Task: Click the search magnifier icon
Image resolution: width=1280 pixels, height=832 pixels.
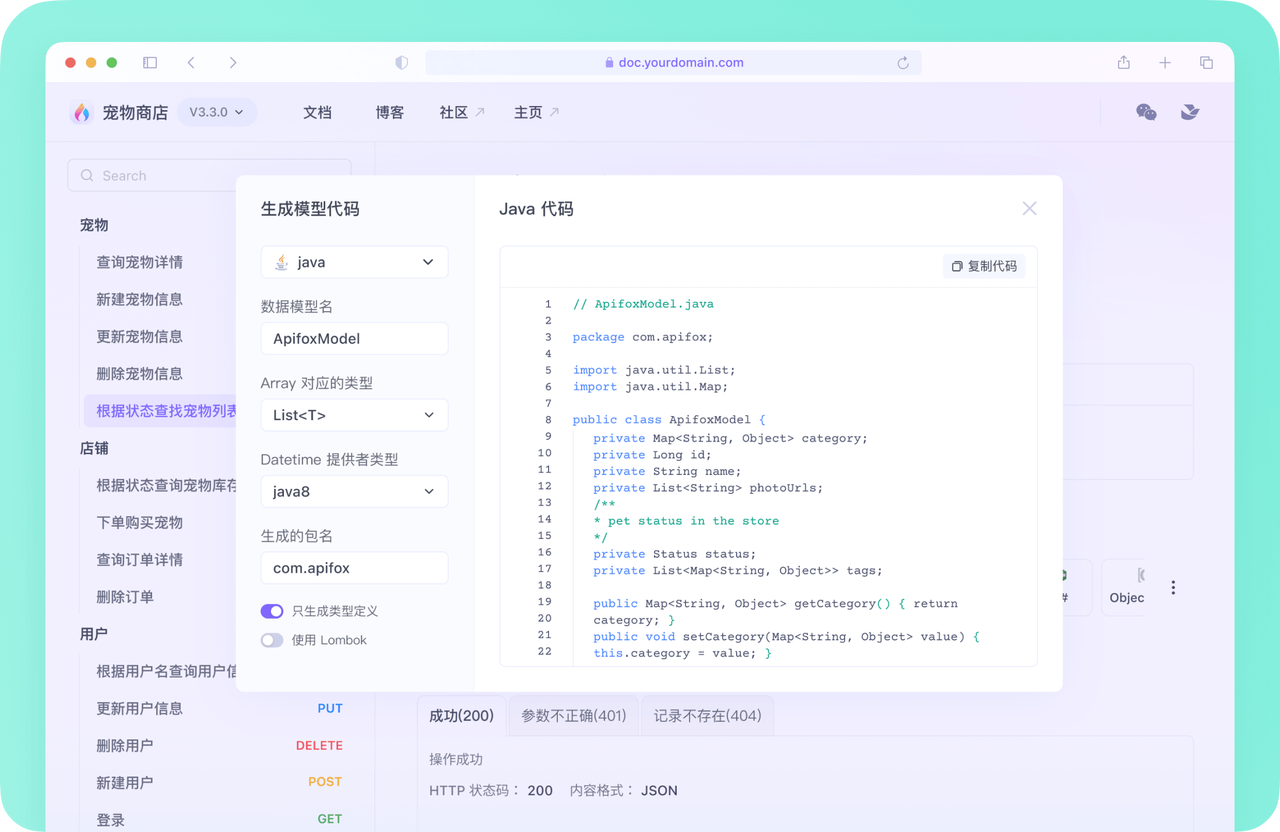Action: coord(87,175)
